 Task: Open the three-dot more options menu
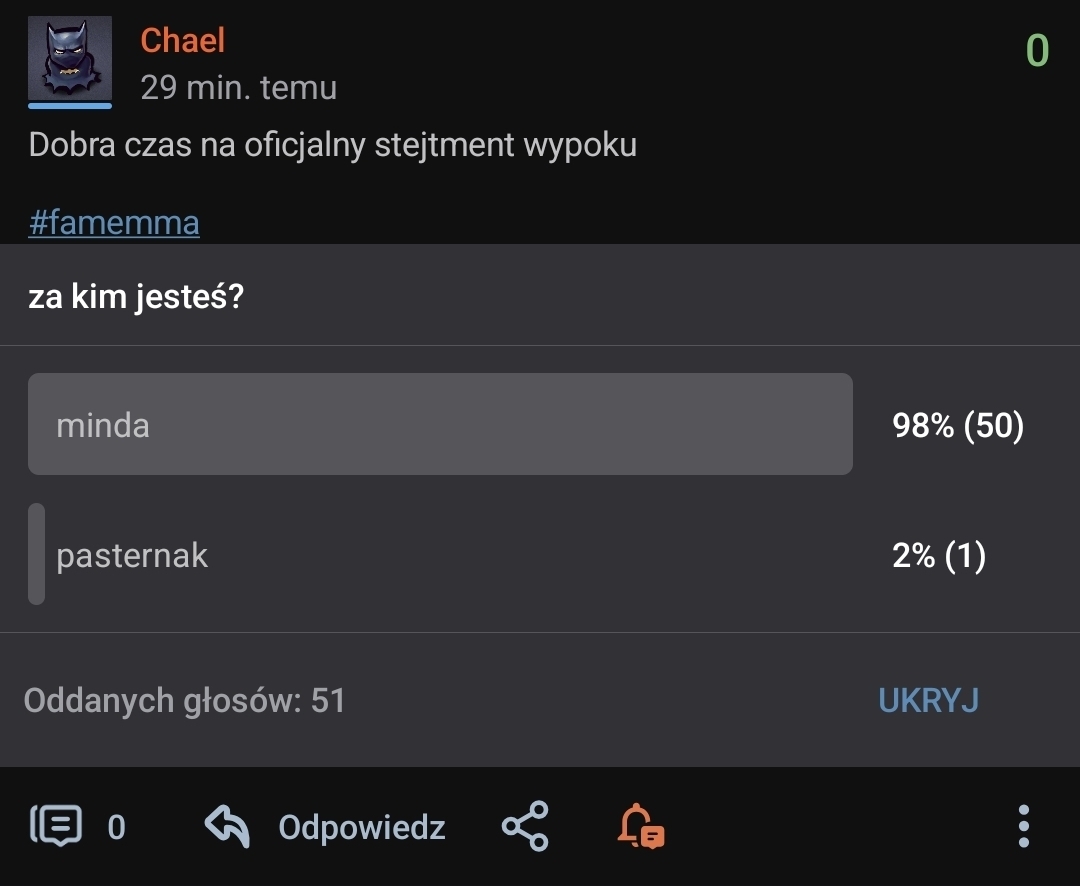[x=1023, y=826]
